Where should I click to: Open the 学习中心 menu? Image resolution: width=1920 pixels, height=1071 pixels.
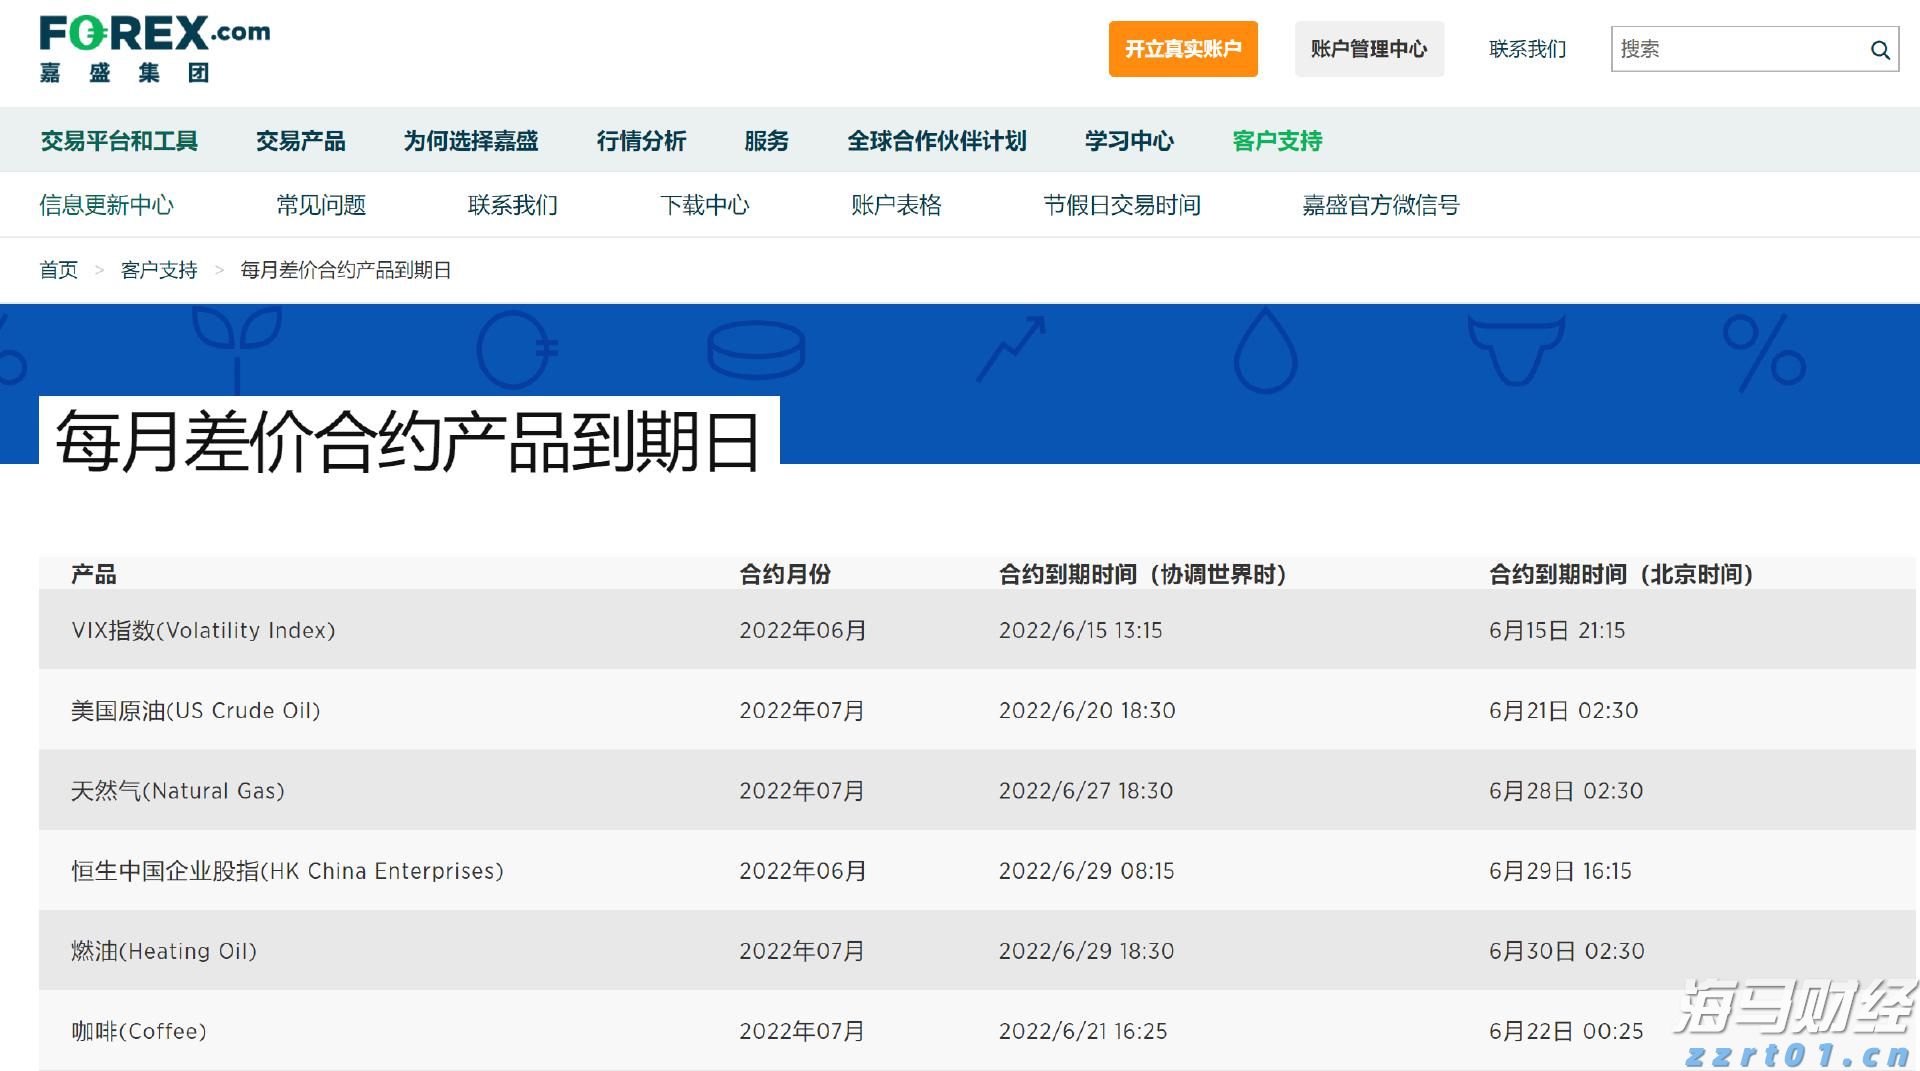pos(1128,141)
